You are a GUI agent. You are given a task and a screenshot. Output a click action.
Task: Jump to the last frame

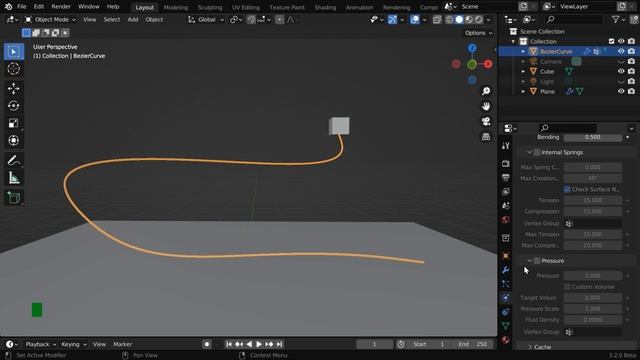click(x=279, y=344)
